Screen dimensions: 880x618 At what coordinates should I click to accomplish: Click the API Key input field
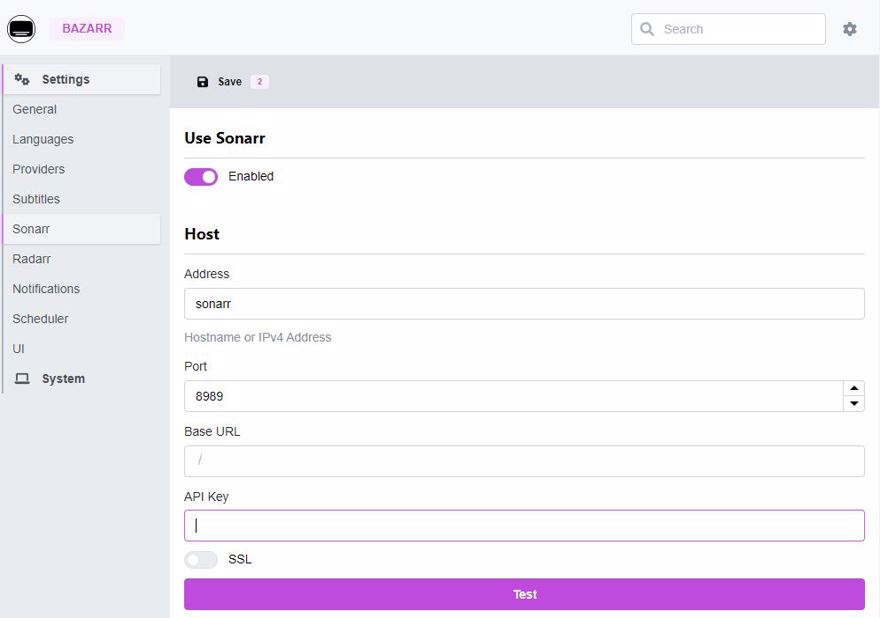(x=524, y=525)
